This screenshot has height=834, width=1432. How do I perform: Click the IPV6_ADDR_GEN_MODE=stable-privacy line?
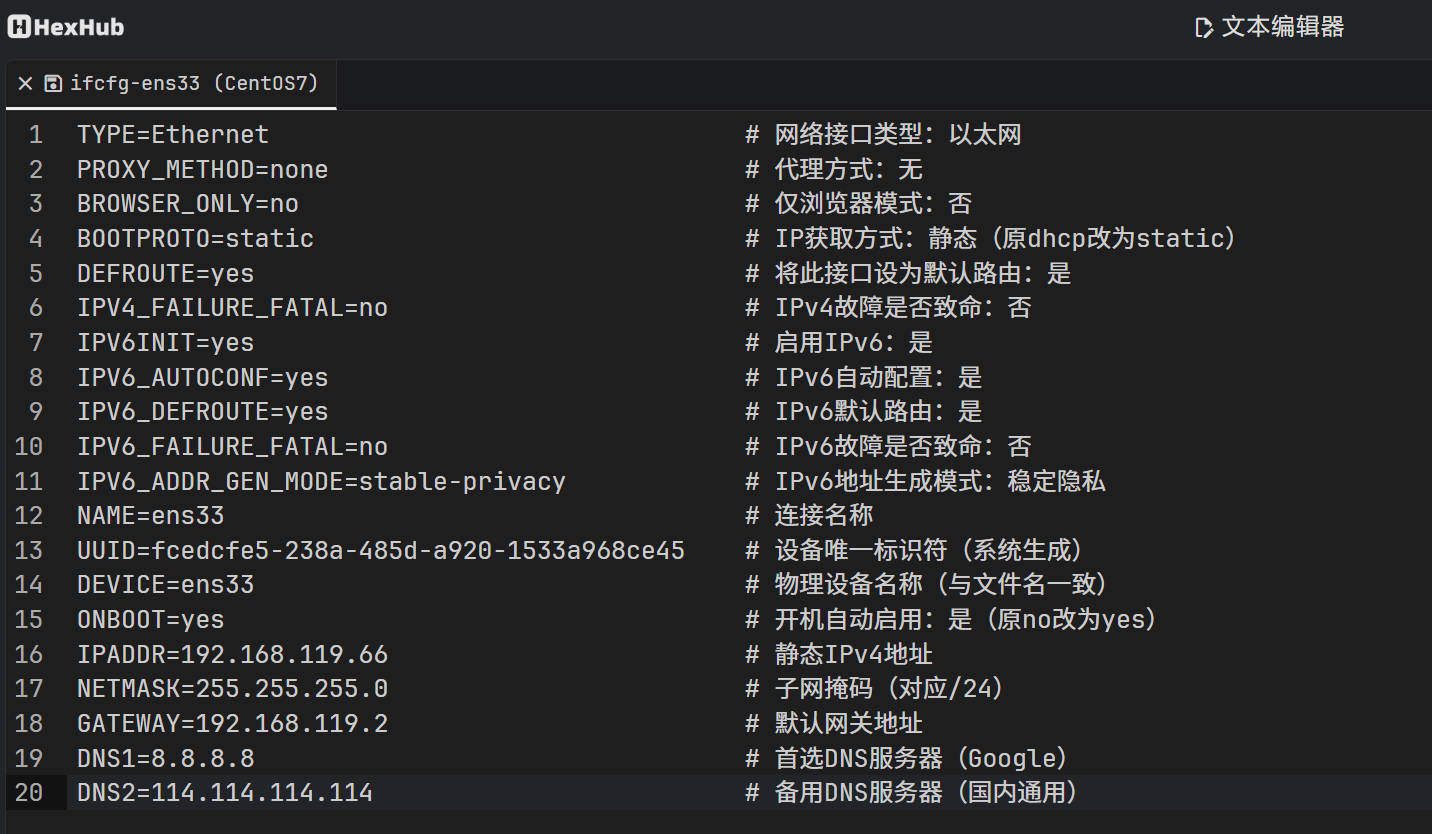tap(321, 482)
